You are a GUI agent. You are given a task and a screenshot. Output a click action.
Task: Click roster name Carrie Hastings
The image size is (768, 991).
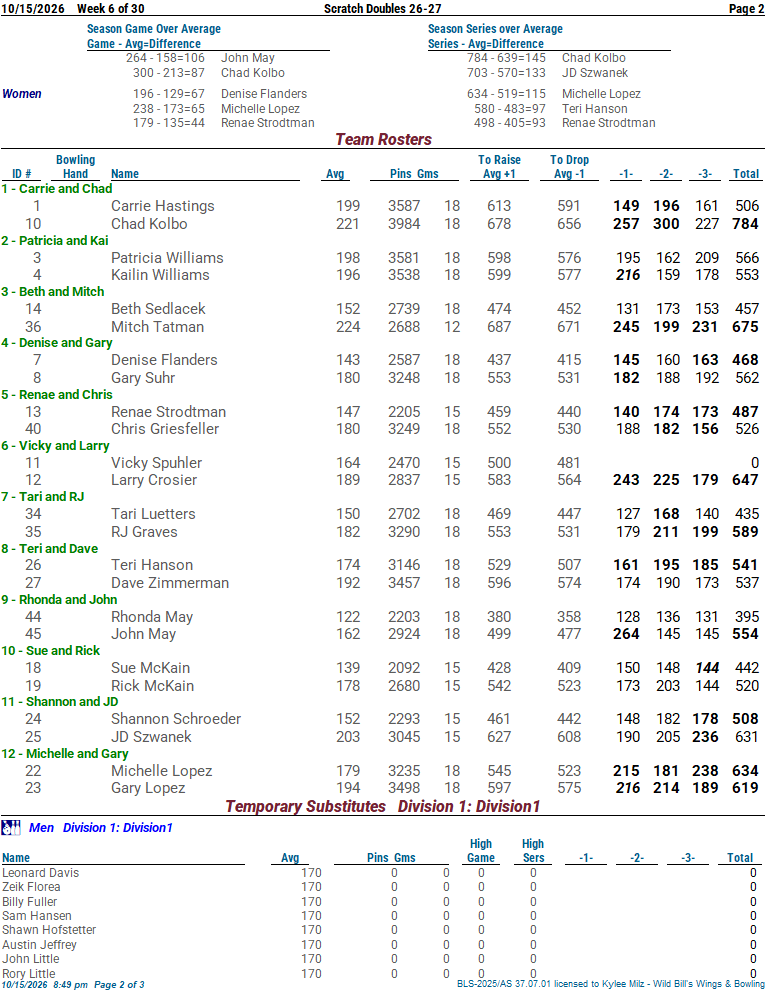click(162, 206)
